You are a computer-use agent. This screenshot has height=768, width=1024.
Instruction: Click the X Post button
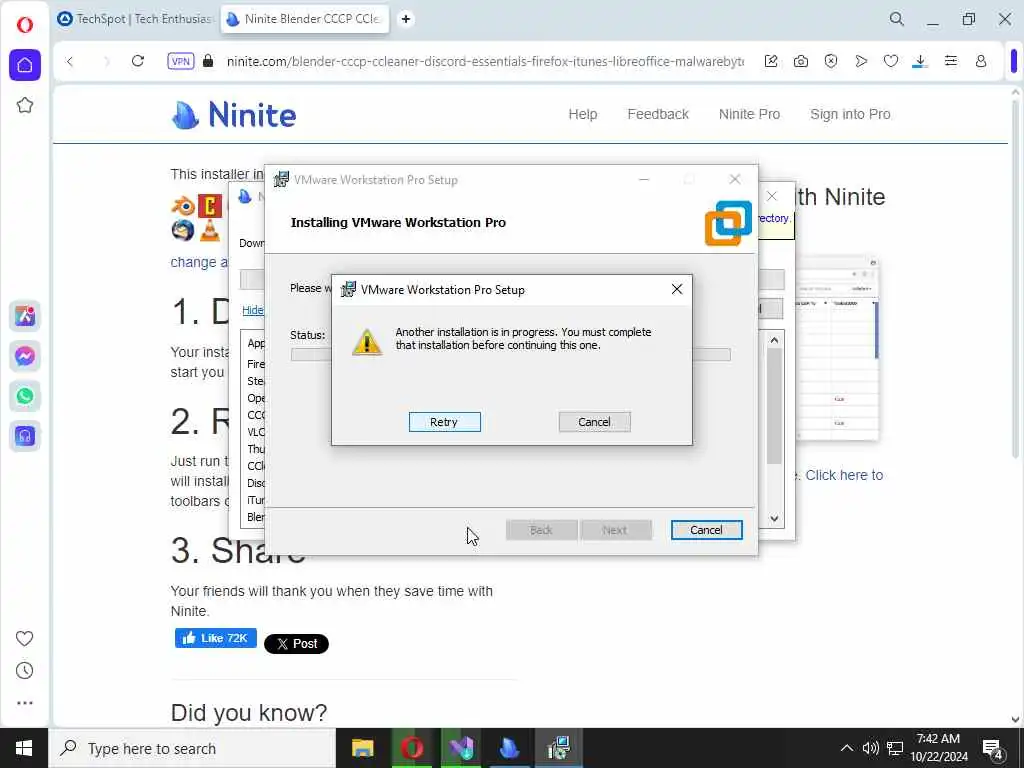click(296, 644)
